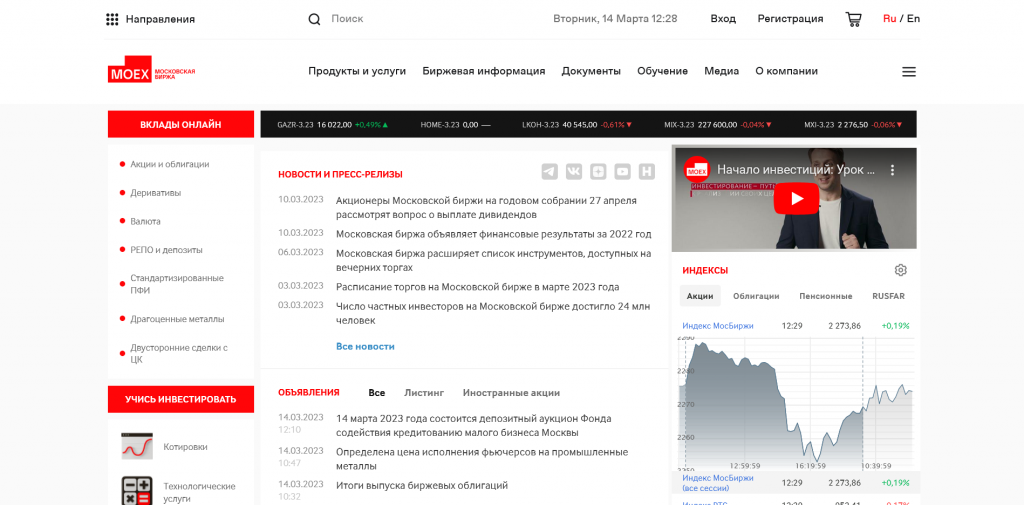Open the Документы menu

(591, 71)
